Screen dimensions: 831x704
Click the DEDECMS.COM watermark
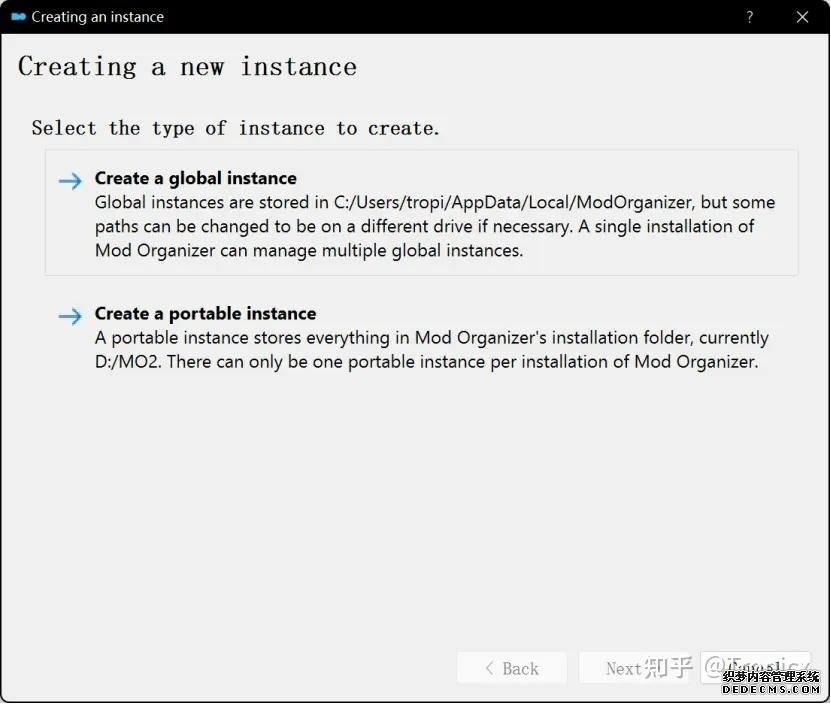pyautogui.click(x=770, y=690)
